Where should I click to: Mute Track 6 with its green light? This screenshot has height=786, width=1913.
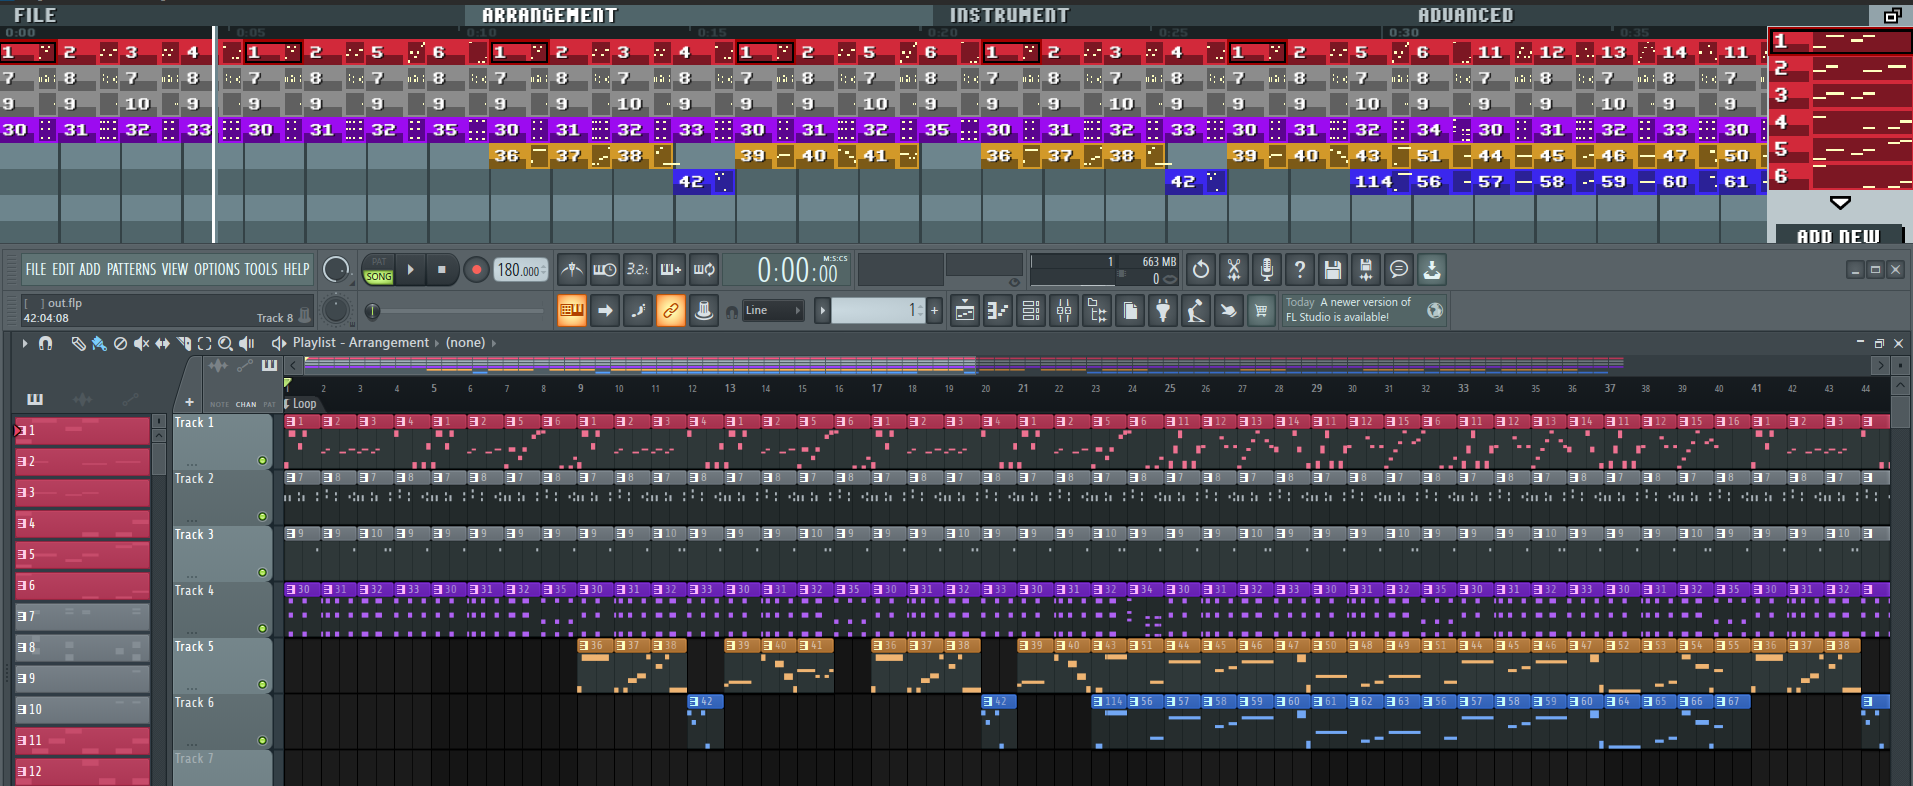262,741
